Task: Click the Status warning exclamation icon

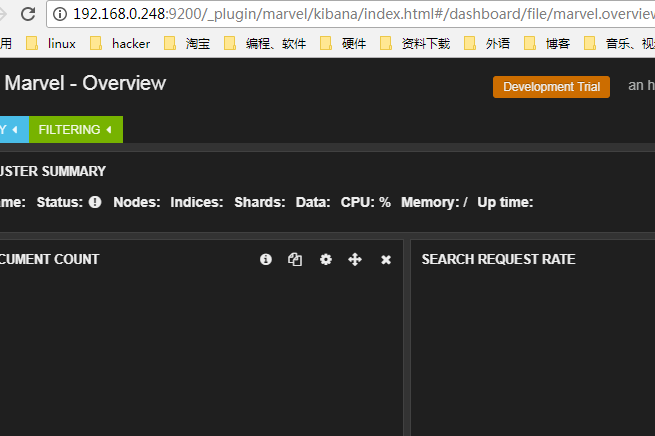Action: (95, 202)
